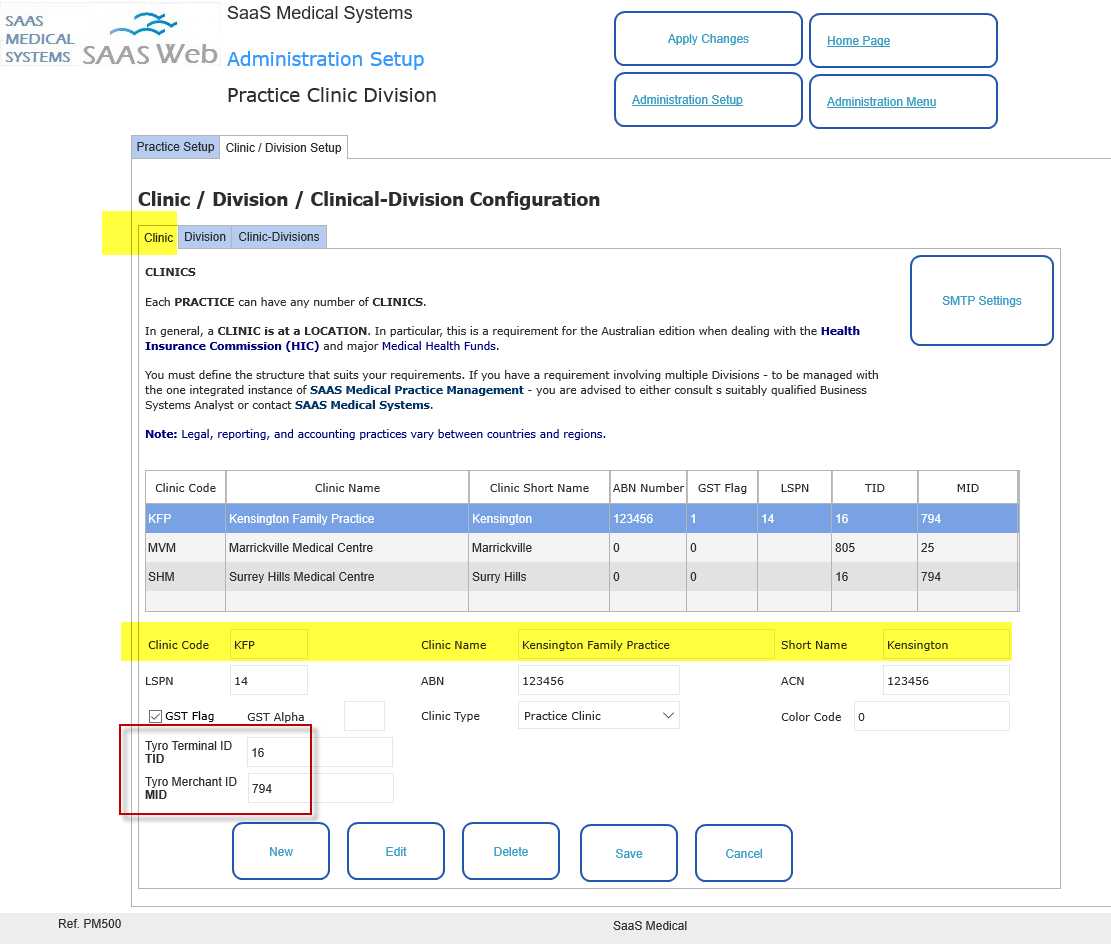This screenshot has width=1111, height=944.
Task: Click the Tyro Merchant ID MID field
Action: tap(320, 788)
